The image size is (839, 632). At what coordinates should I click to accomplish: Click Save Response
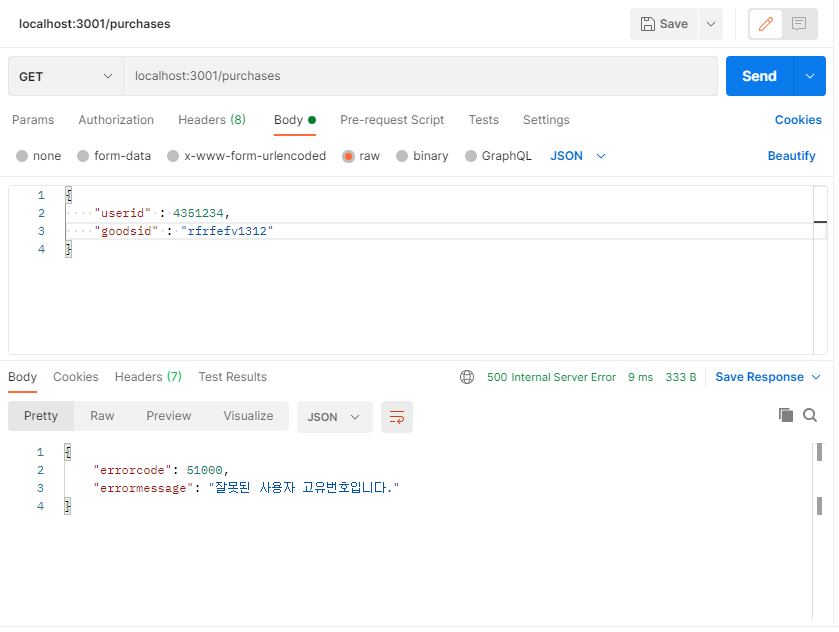pos(759,377)
